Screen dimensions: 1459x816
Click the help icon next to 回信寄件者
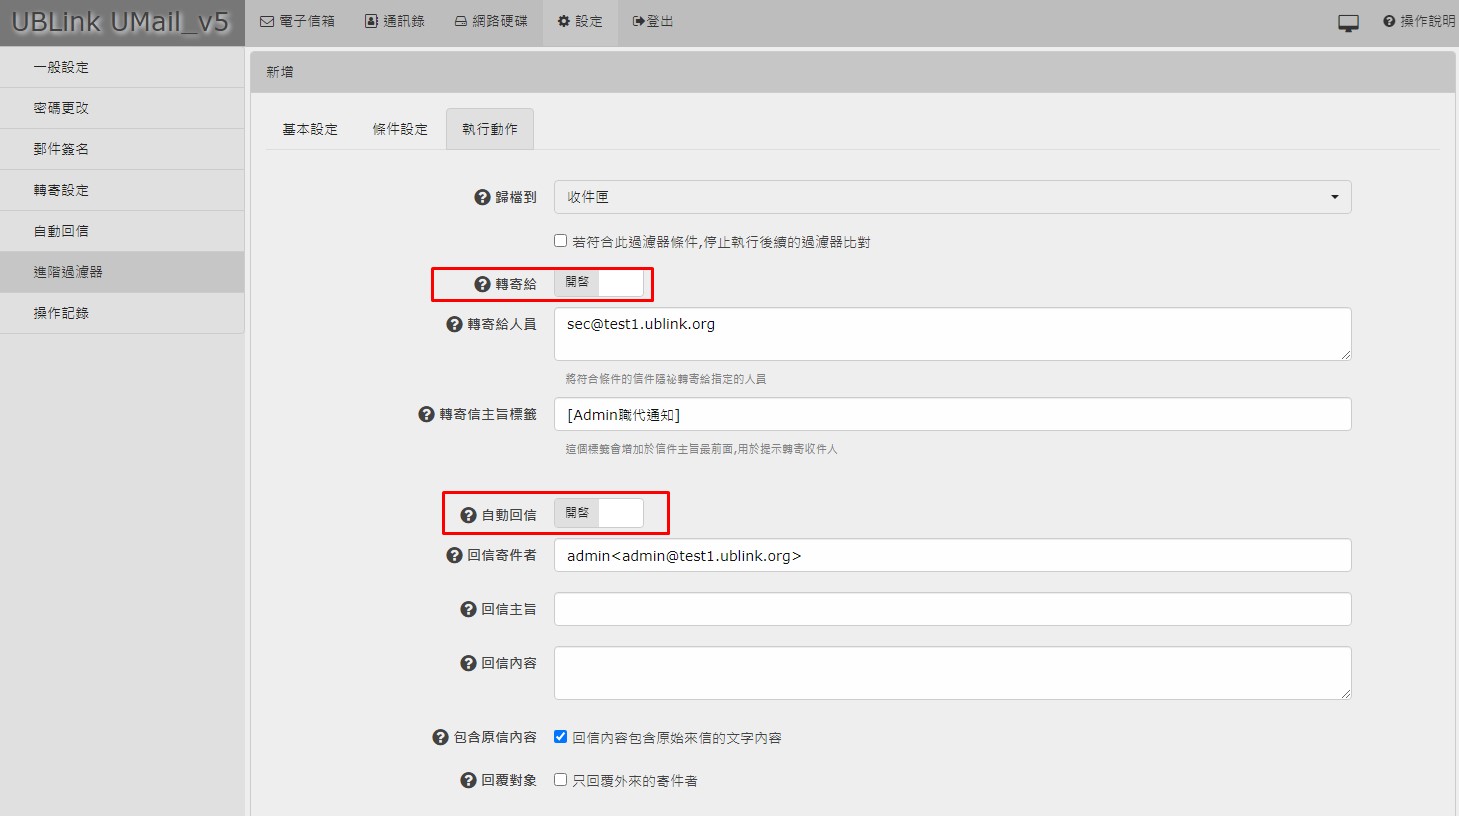[x=454, y=555]
